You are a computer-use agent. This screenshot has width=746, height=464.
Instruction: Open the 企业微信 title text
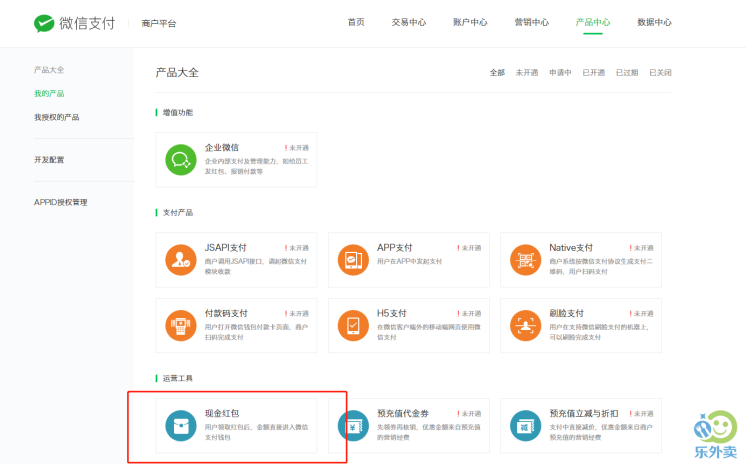222,148
